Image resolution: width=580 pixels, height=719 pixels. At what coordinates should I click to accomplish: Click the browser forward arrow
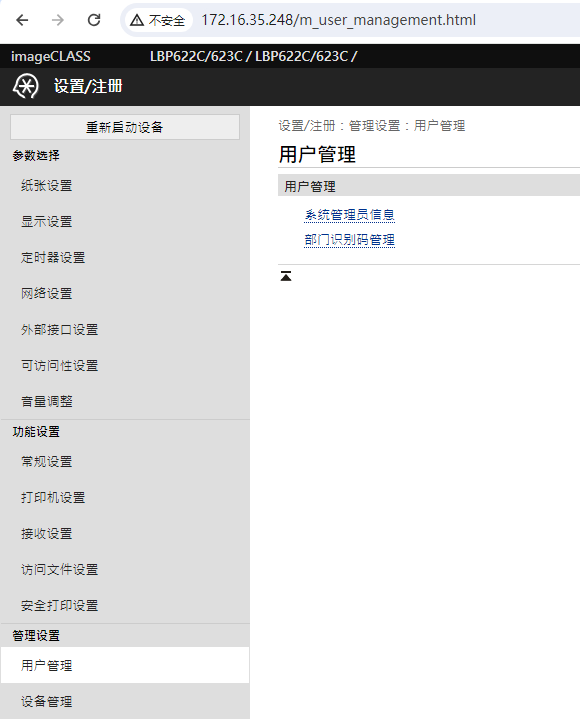pos(58,20)
